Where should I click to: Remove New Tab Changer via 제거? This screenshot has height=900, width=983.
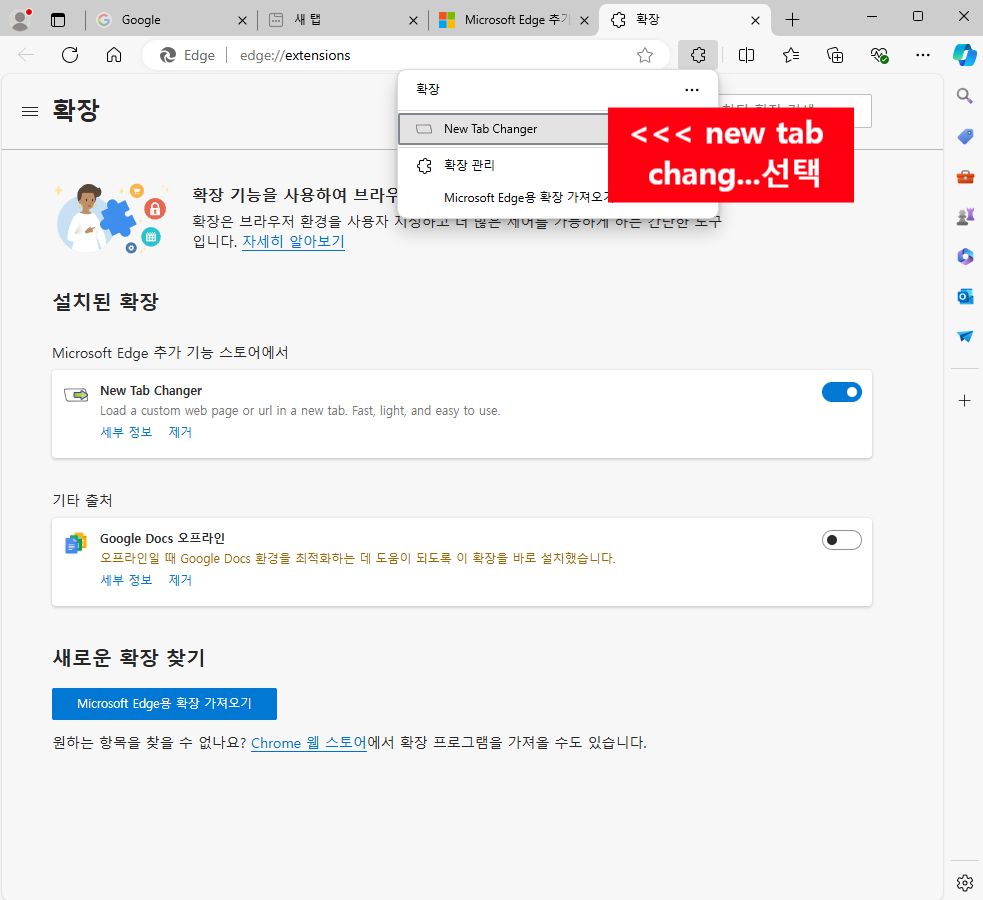point(180,432)
